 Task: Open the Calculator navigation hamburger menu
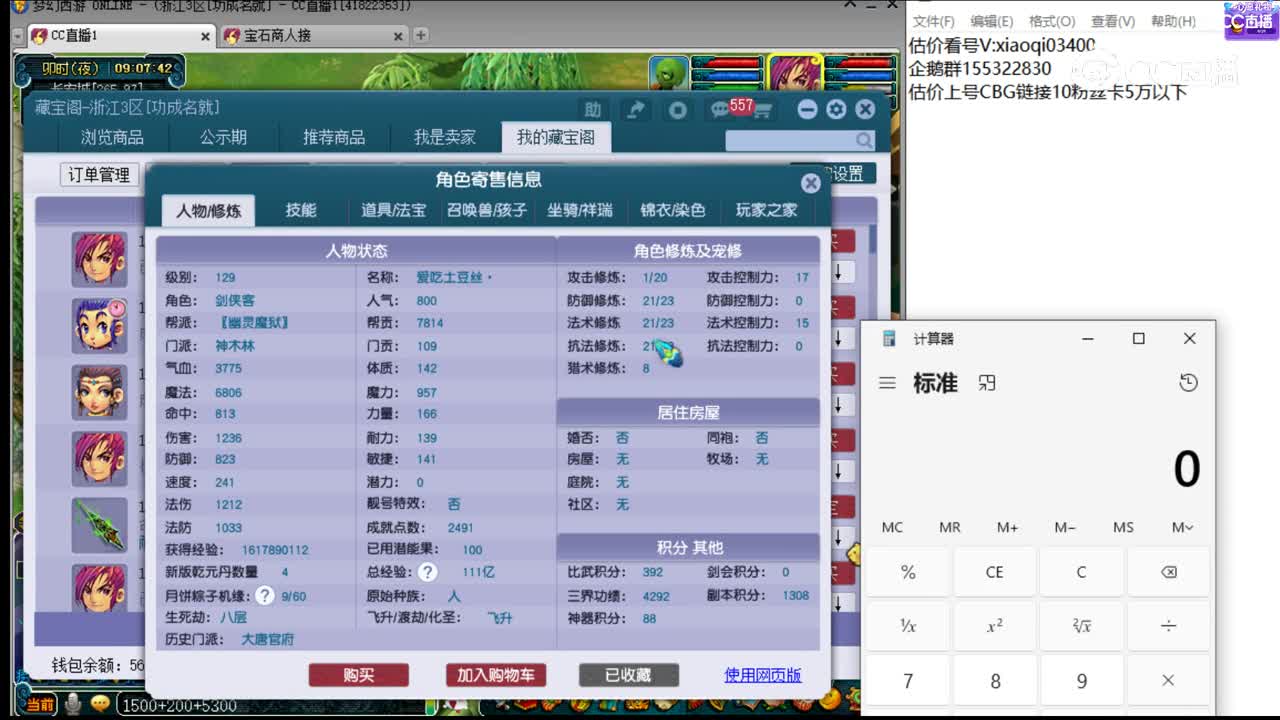(887, 382)
